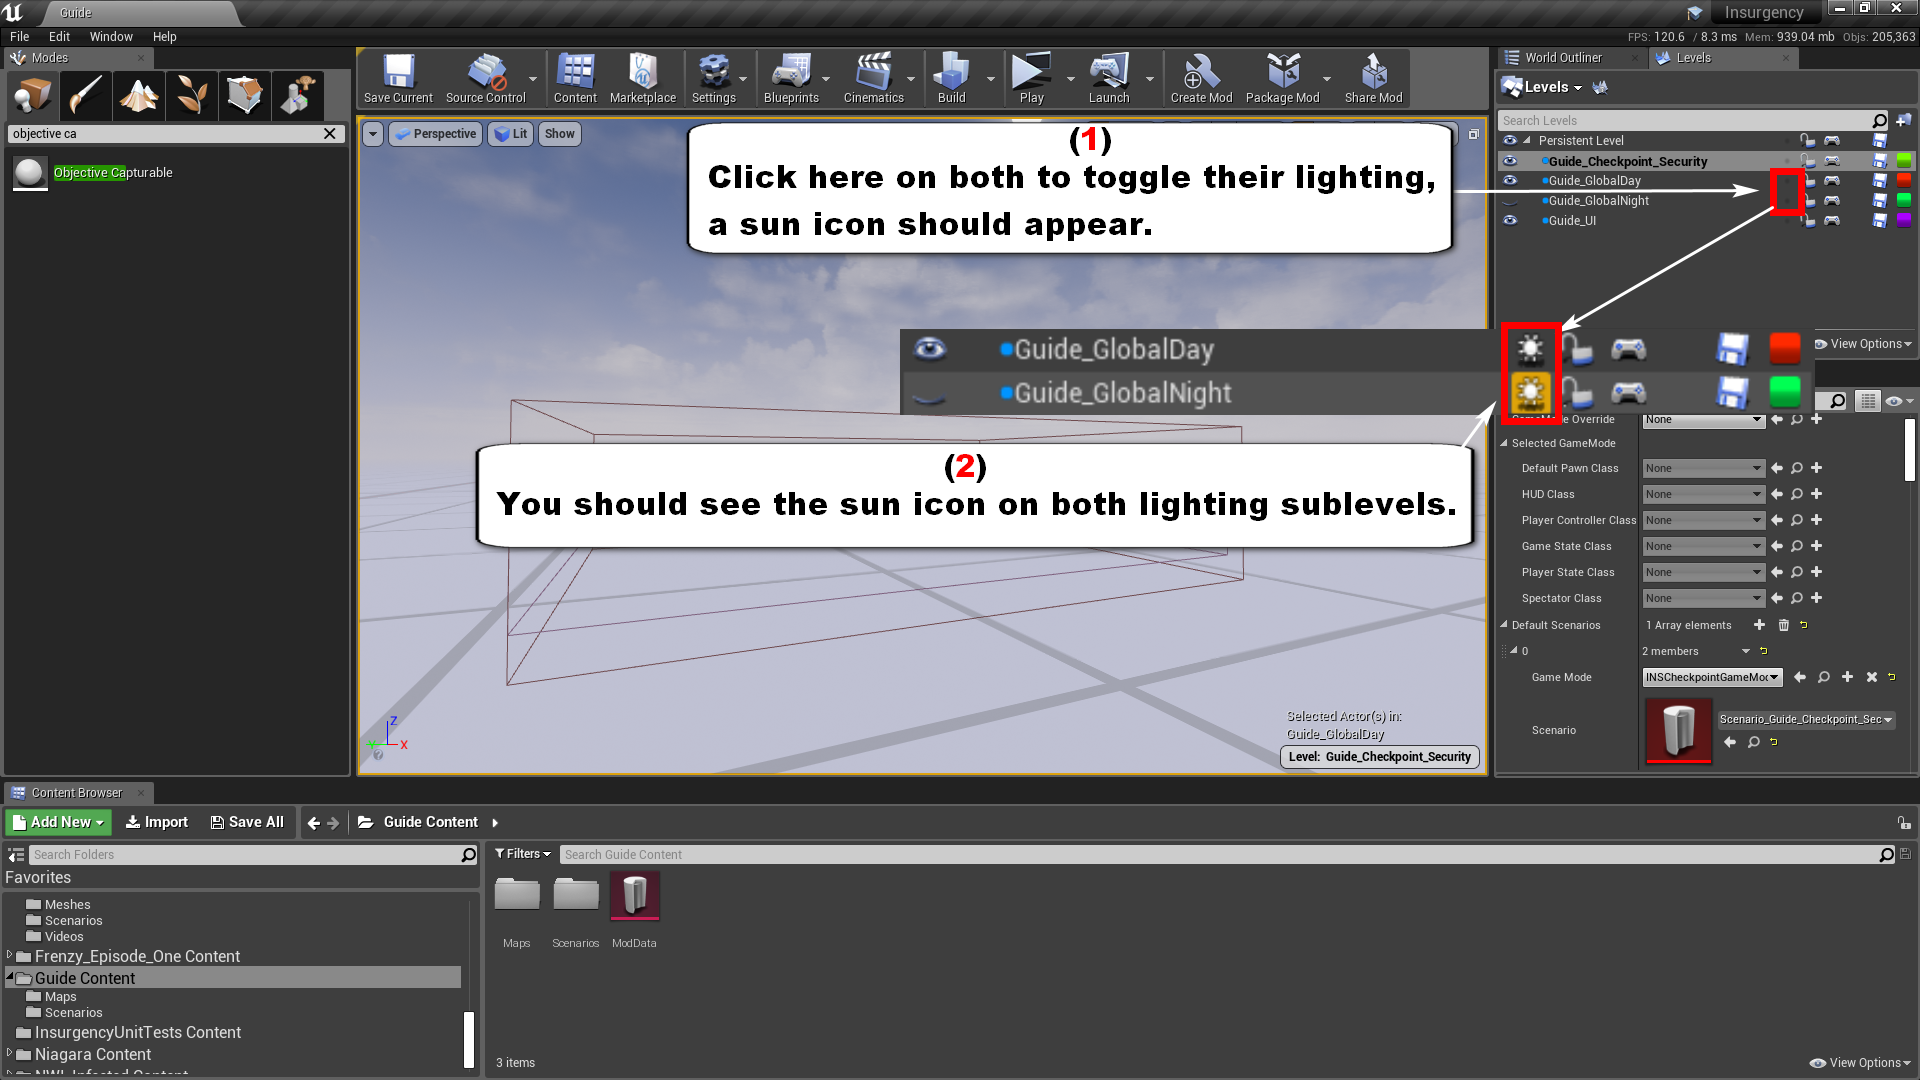Open the Edit menu

(59, 37)
